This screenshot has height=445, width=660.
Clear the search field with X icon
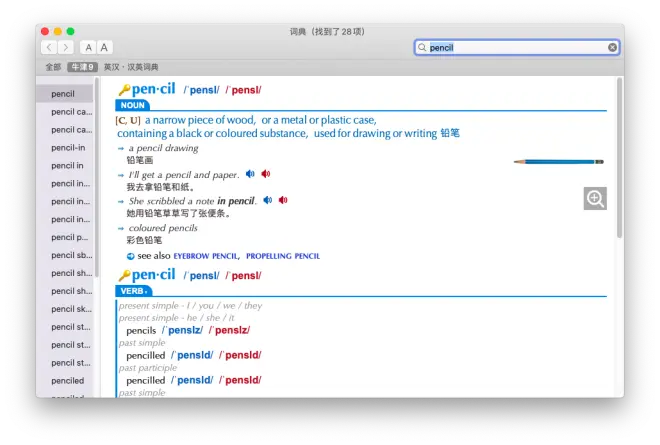(x=612, y=48)
